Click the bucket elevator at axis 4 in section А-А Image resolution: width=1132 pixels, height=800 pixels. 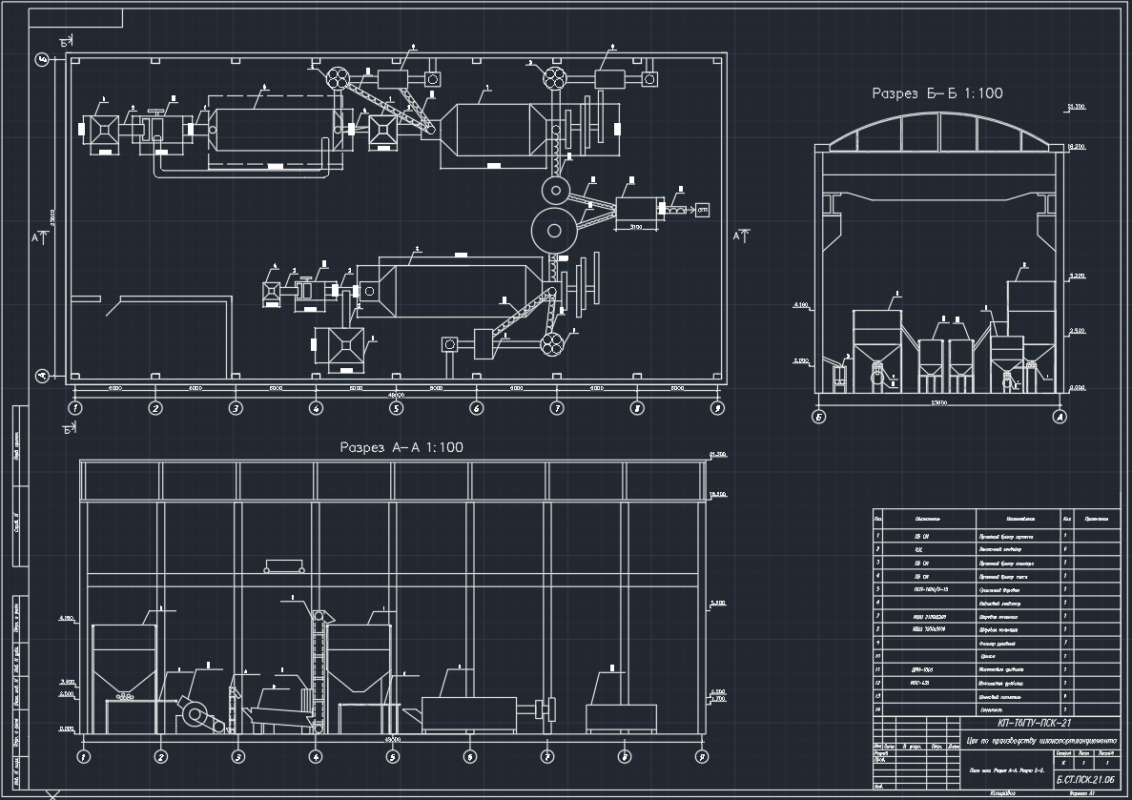click(318, 671)
